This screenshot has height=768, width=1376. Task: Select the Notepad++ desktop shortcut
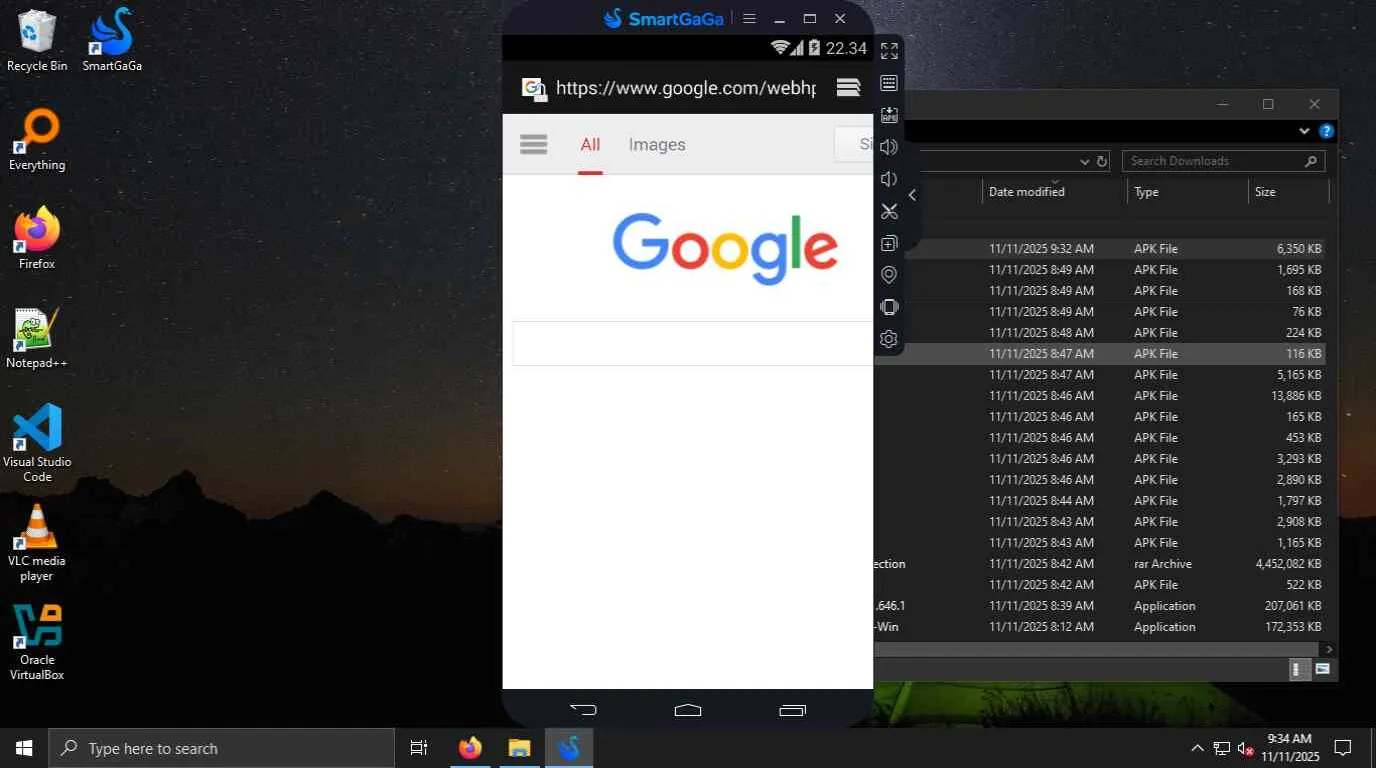click(x=37, y=338)
